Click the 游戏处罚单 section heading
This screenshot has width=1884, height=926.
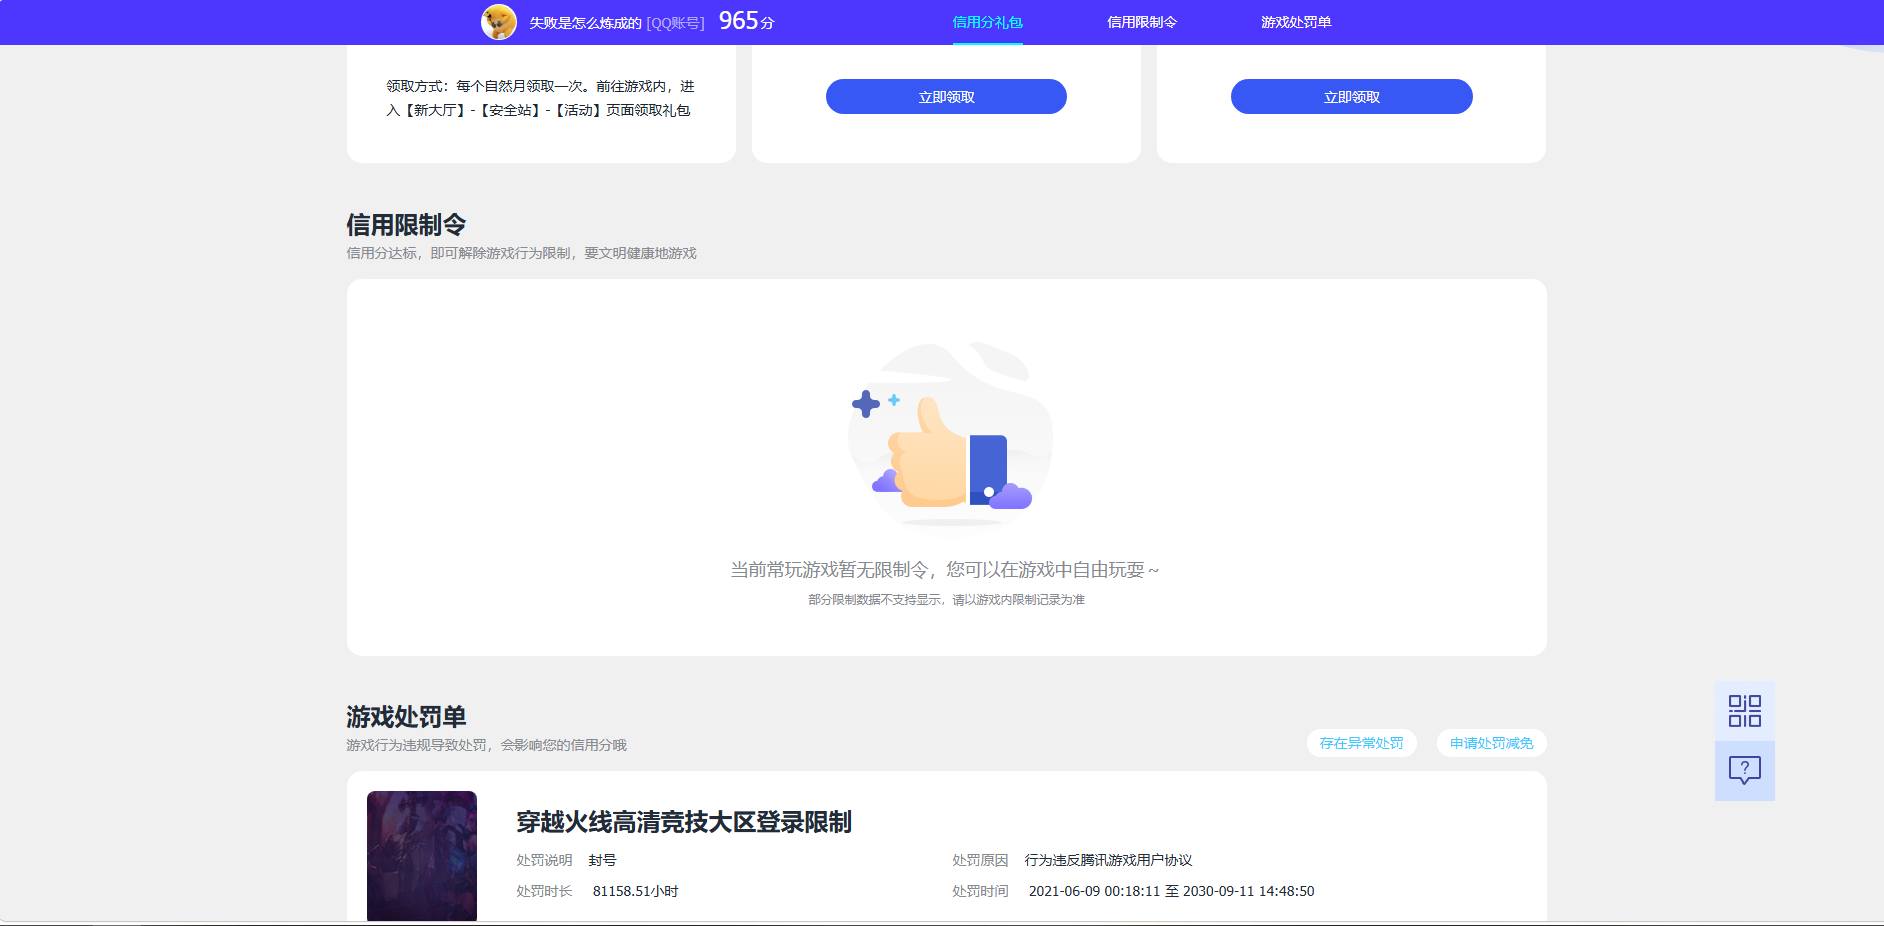point(406,717)
